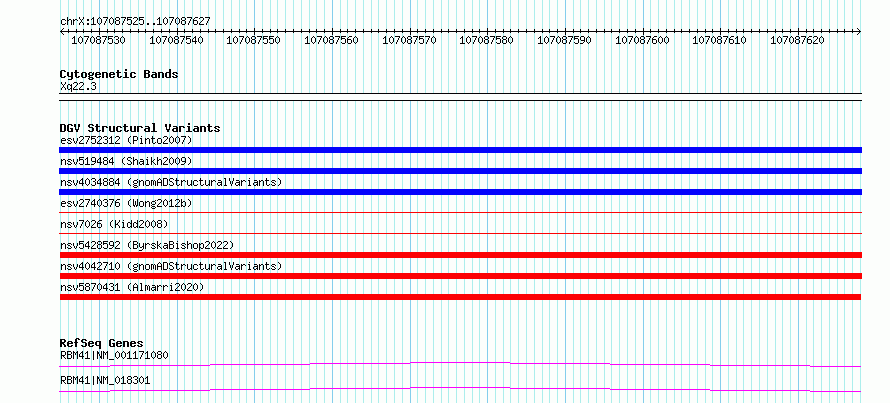Screen dimensions: 890x403
Task: Click ruler position 107087620
Action: (x=797, y=40)
